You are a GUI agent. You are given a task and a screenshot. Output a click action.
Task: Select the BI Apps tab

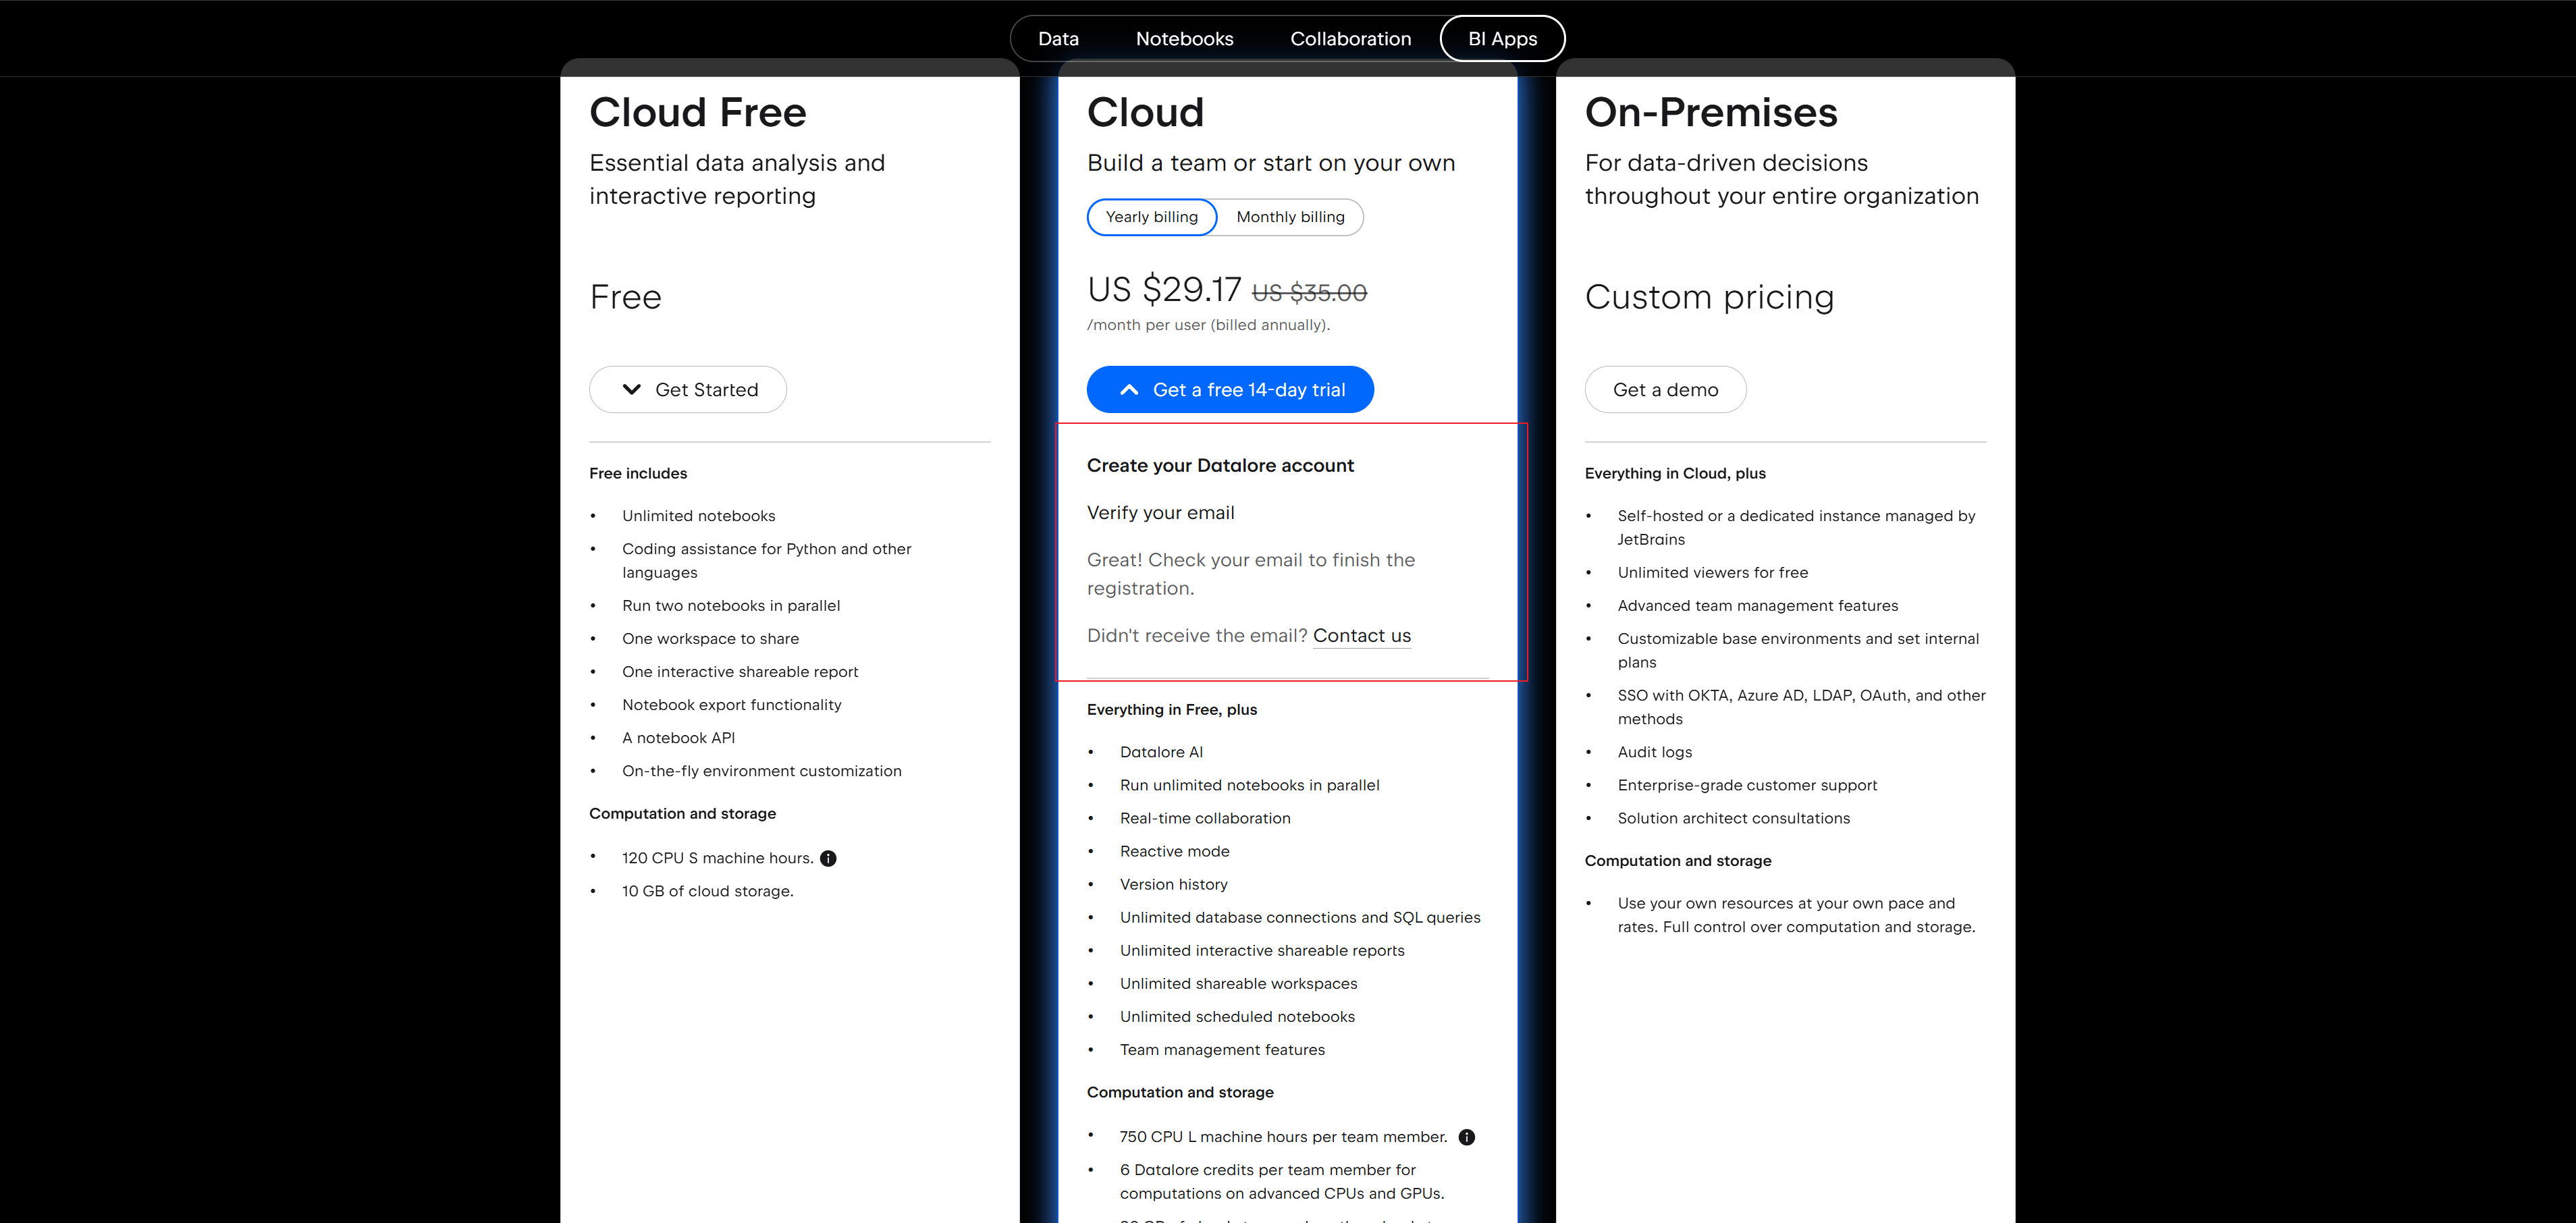click(1503, 39)
